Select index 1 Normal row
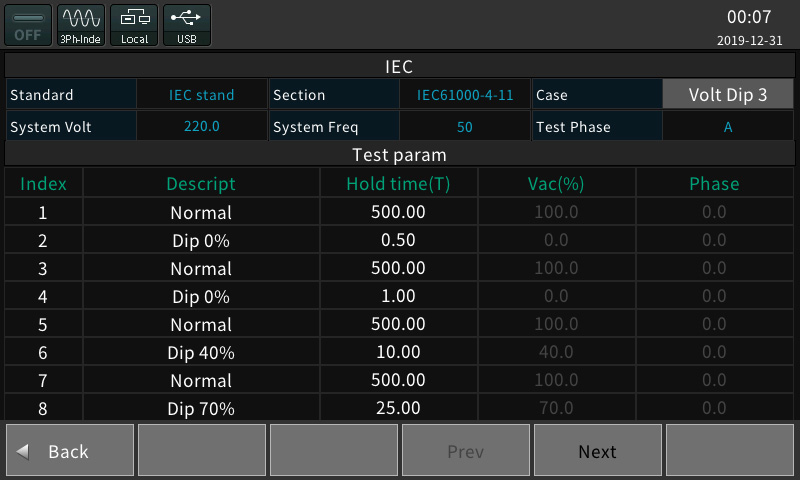Image resolution: width=800 pixels, height=480 pixels. 399,212
